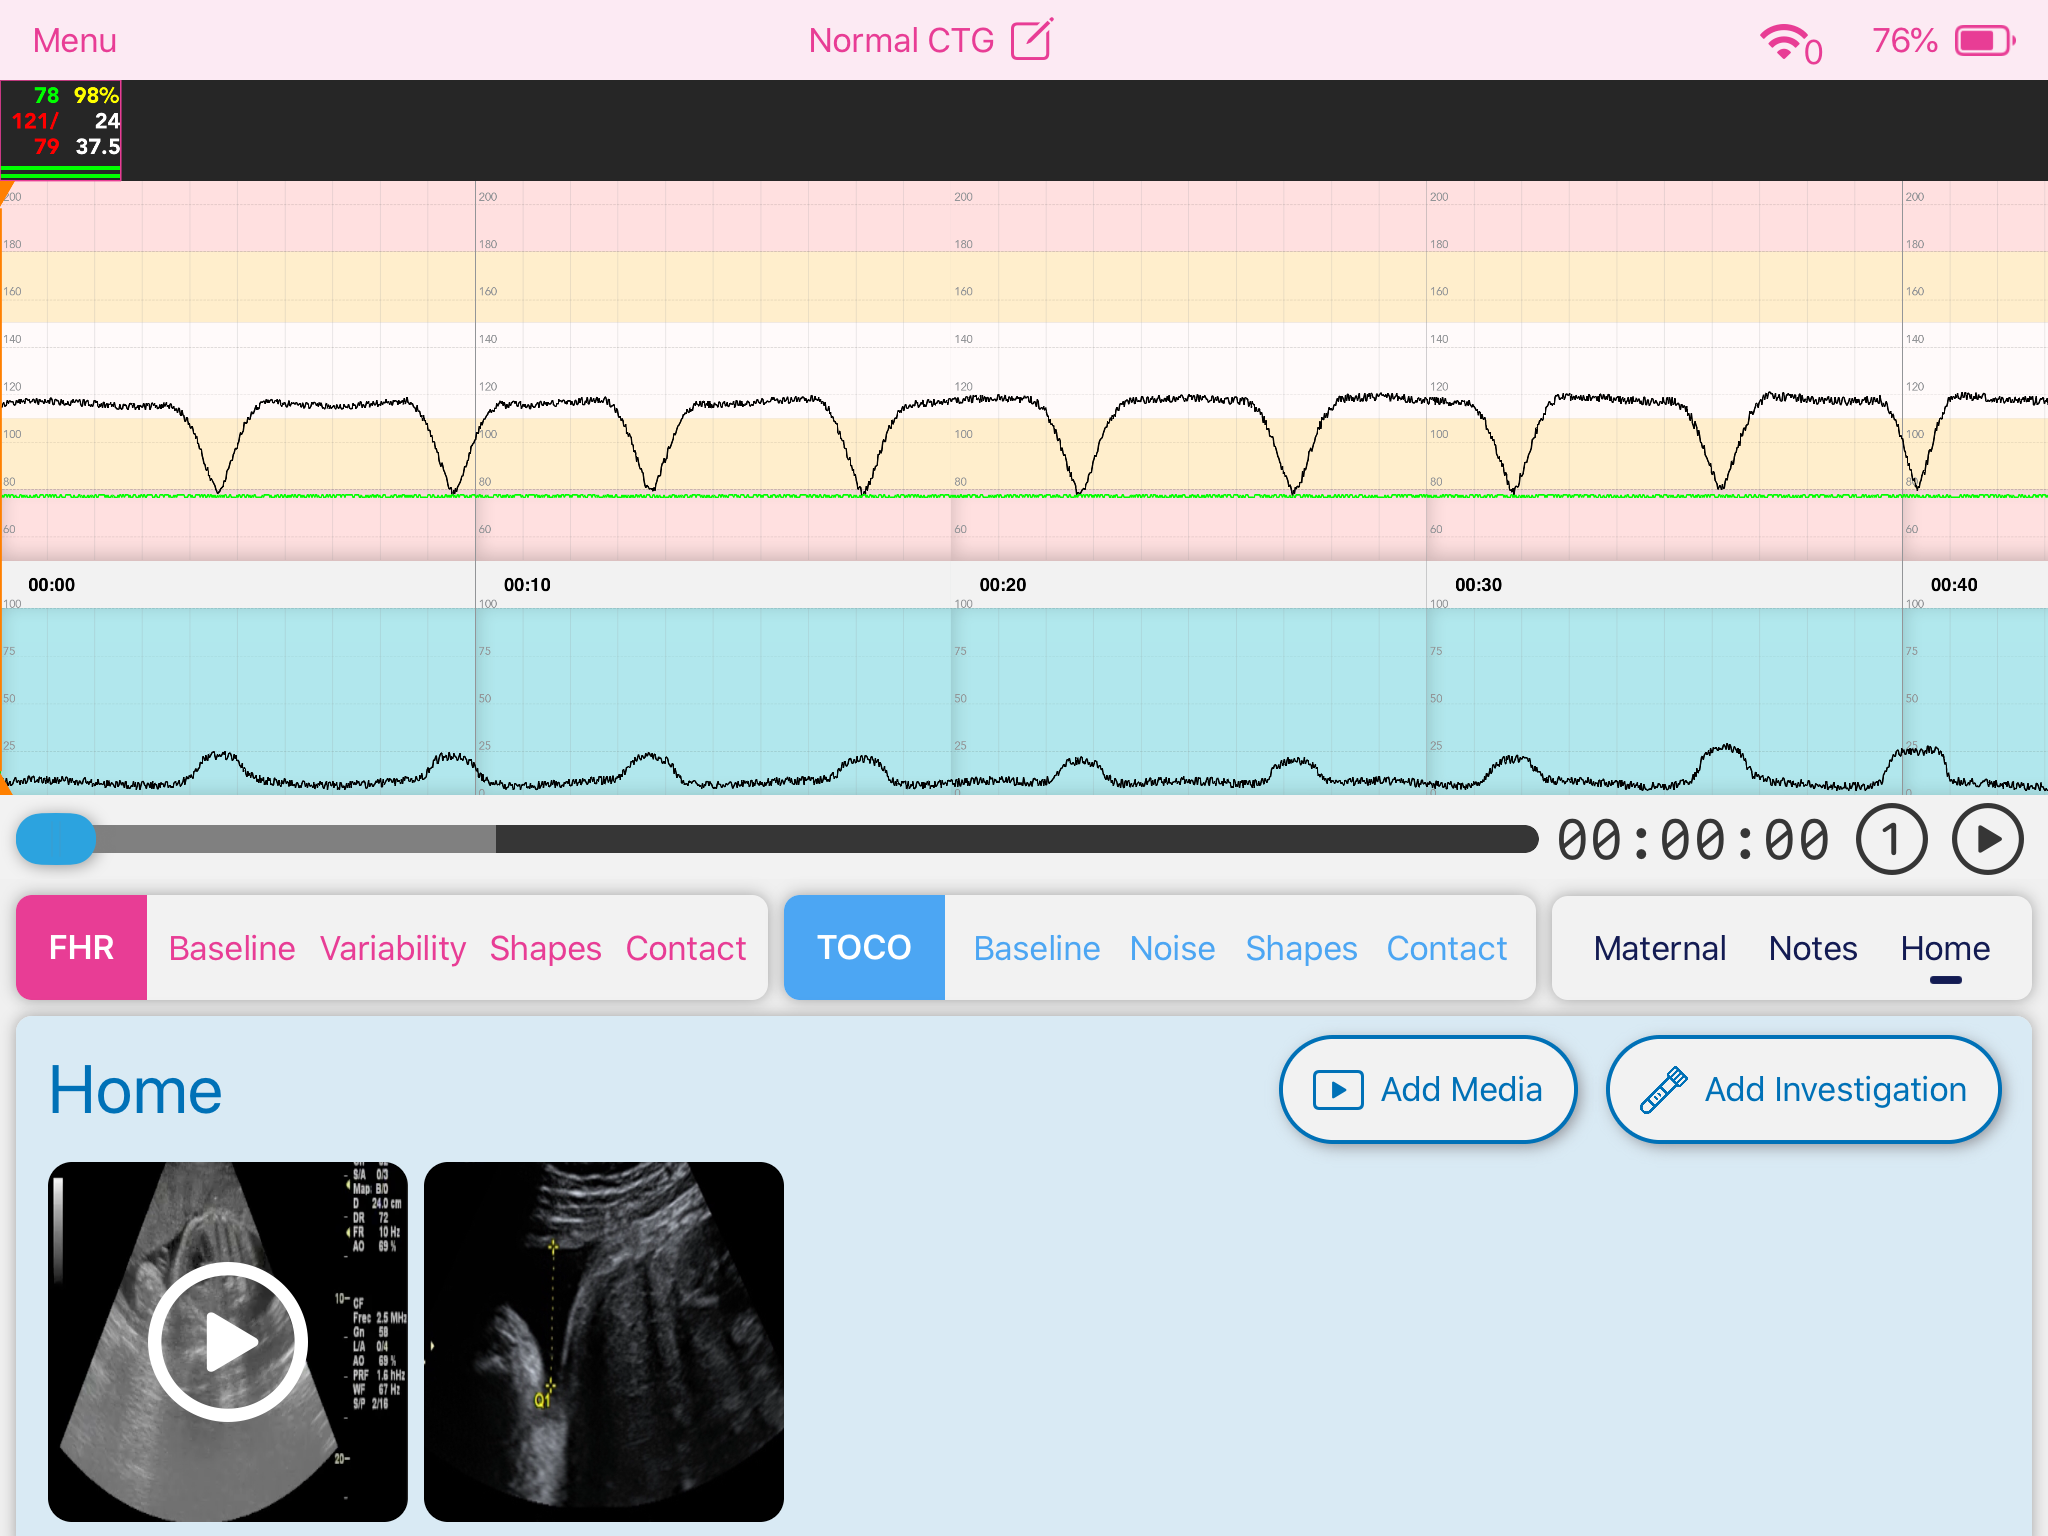Toggle the blue TOCO section button
Viewport: 2048px width, 1536px height.
864,948
